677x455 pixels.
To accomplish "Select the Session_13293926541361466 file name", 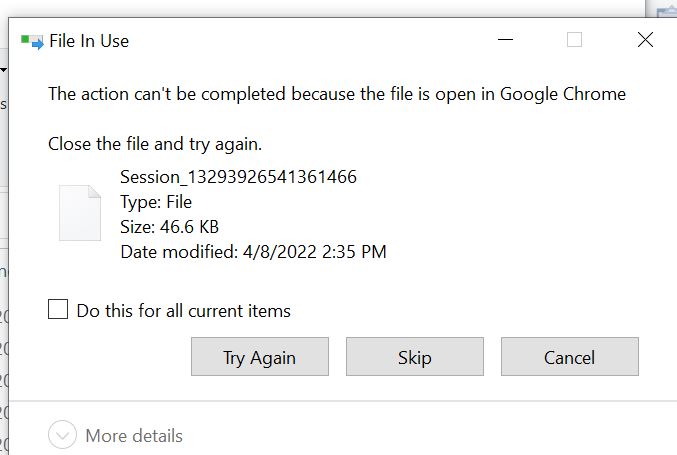I will point(238,177).
